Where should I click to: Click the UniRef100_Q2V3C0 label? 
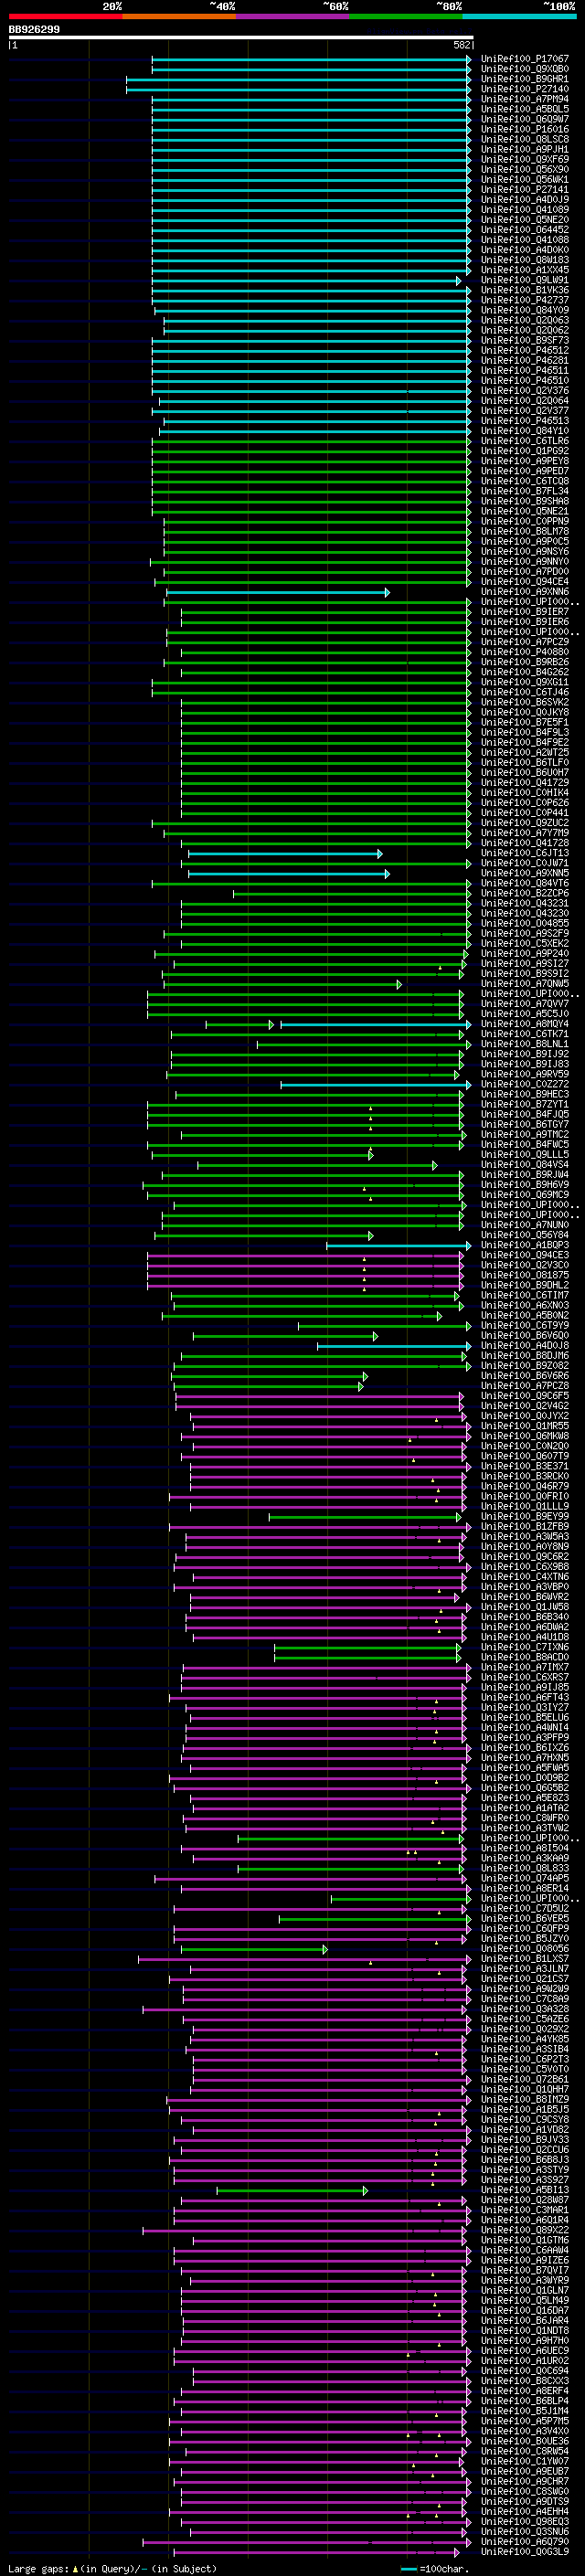[x=525, y=1265]
